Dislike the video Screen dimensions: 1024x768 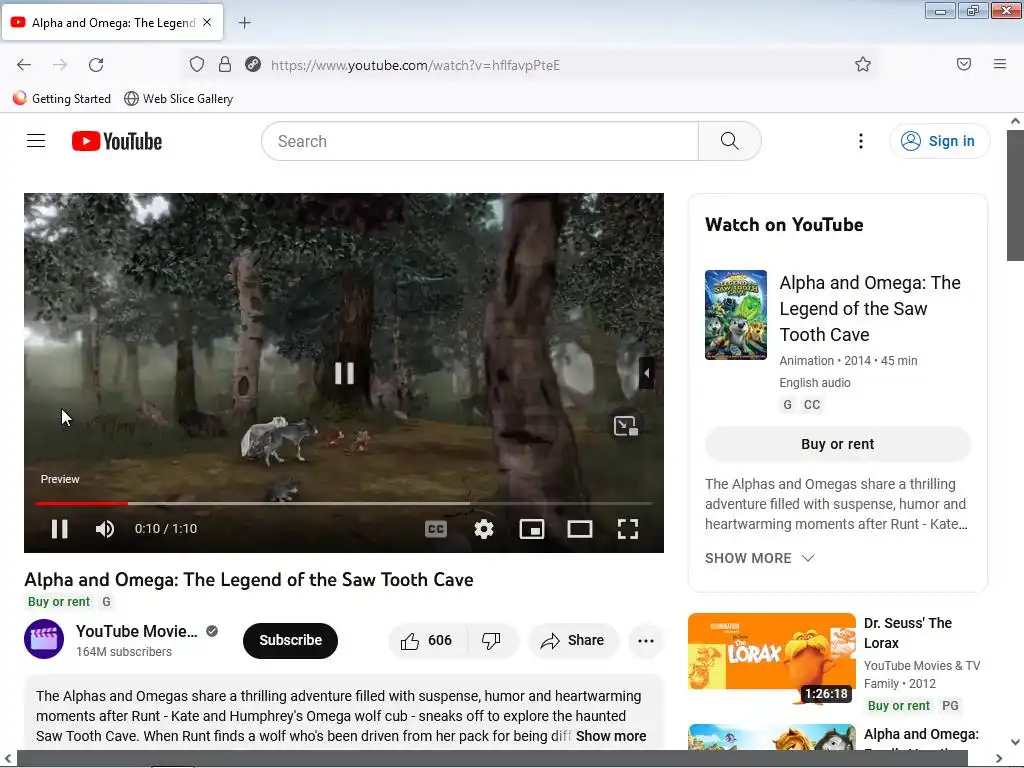click(492, 641)
